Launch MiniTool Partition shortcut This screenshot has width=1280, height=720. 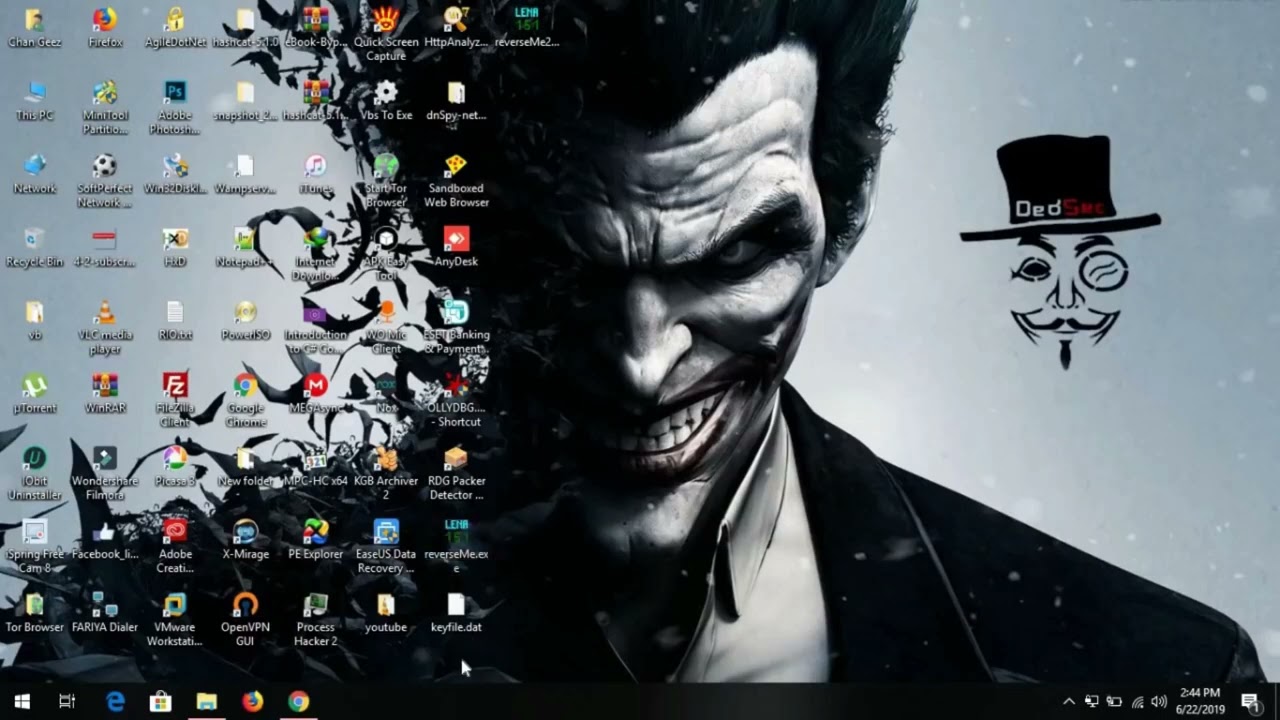(x=105, y=108)
